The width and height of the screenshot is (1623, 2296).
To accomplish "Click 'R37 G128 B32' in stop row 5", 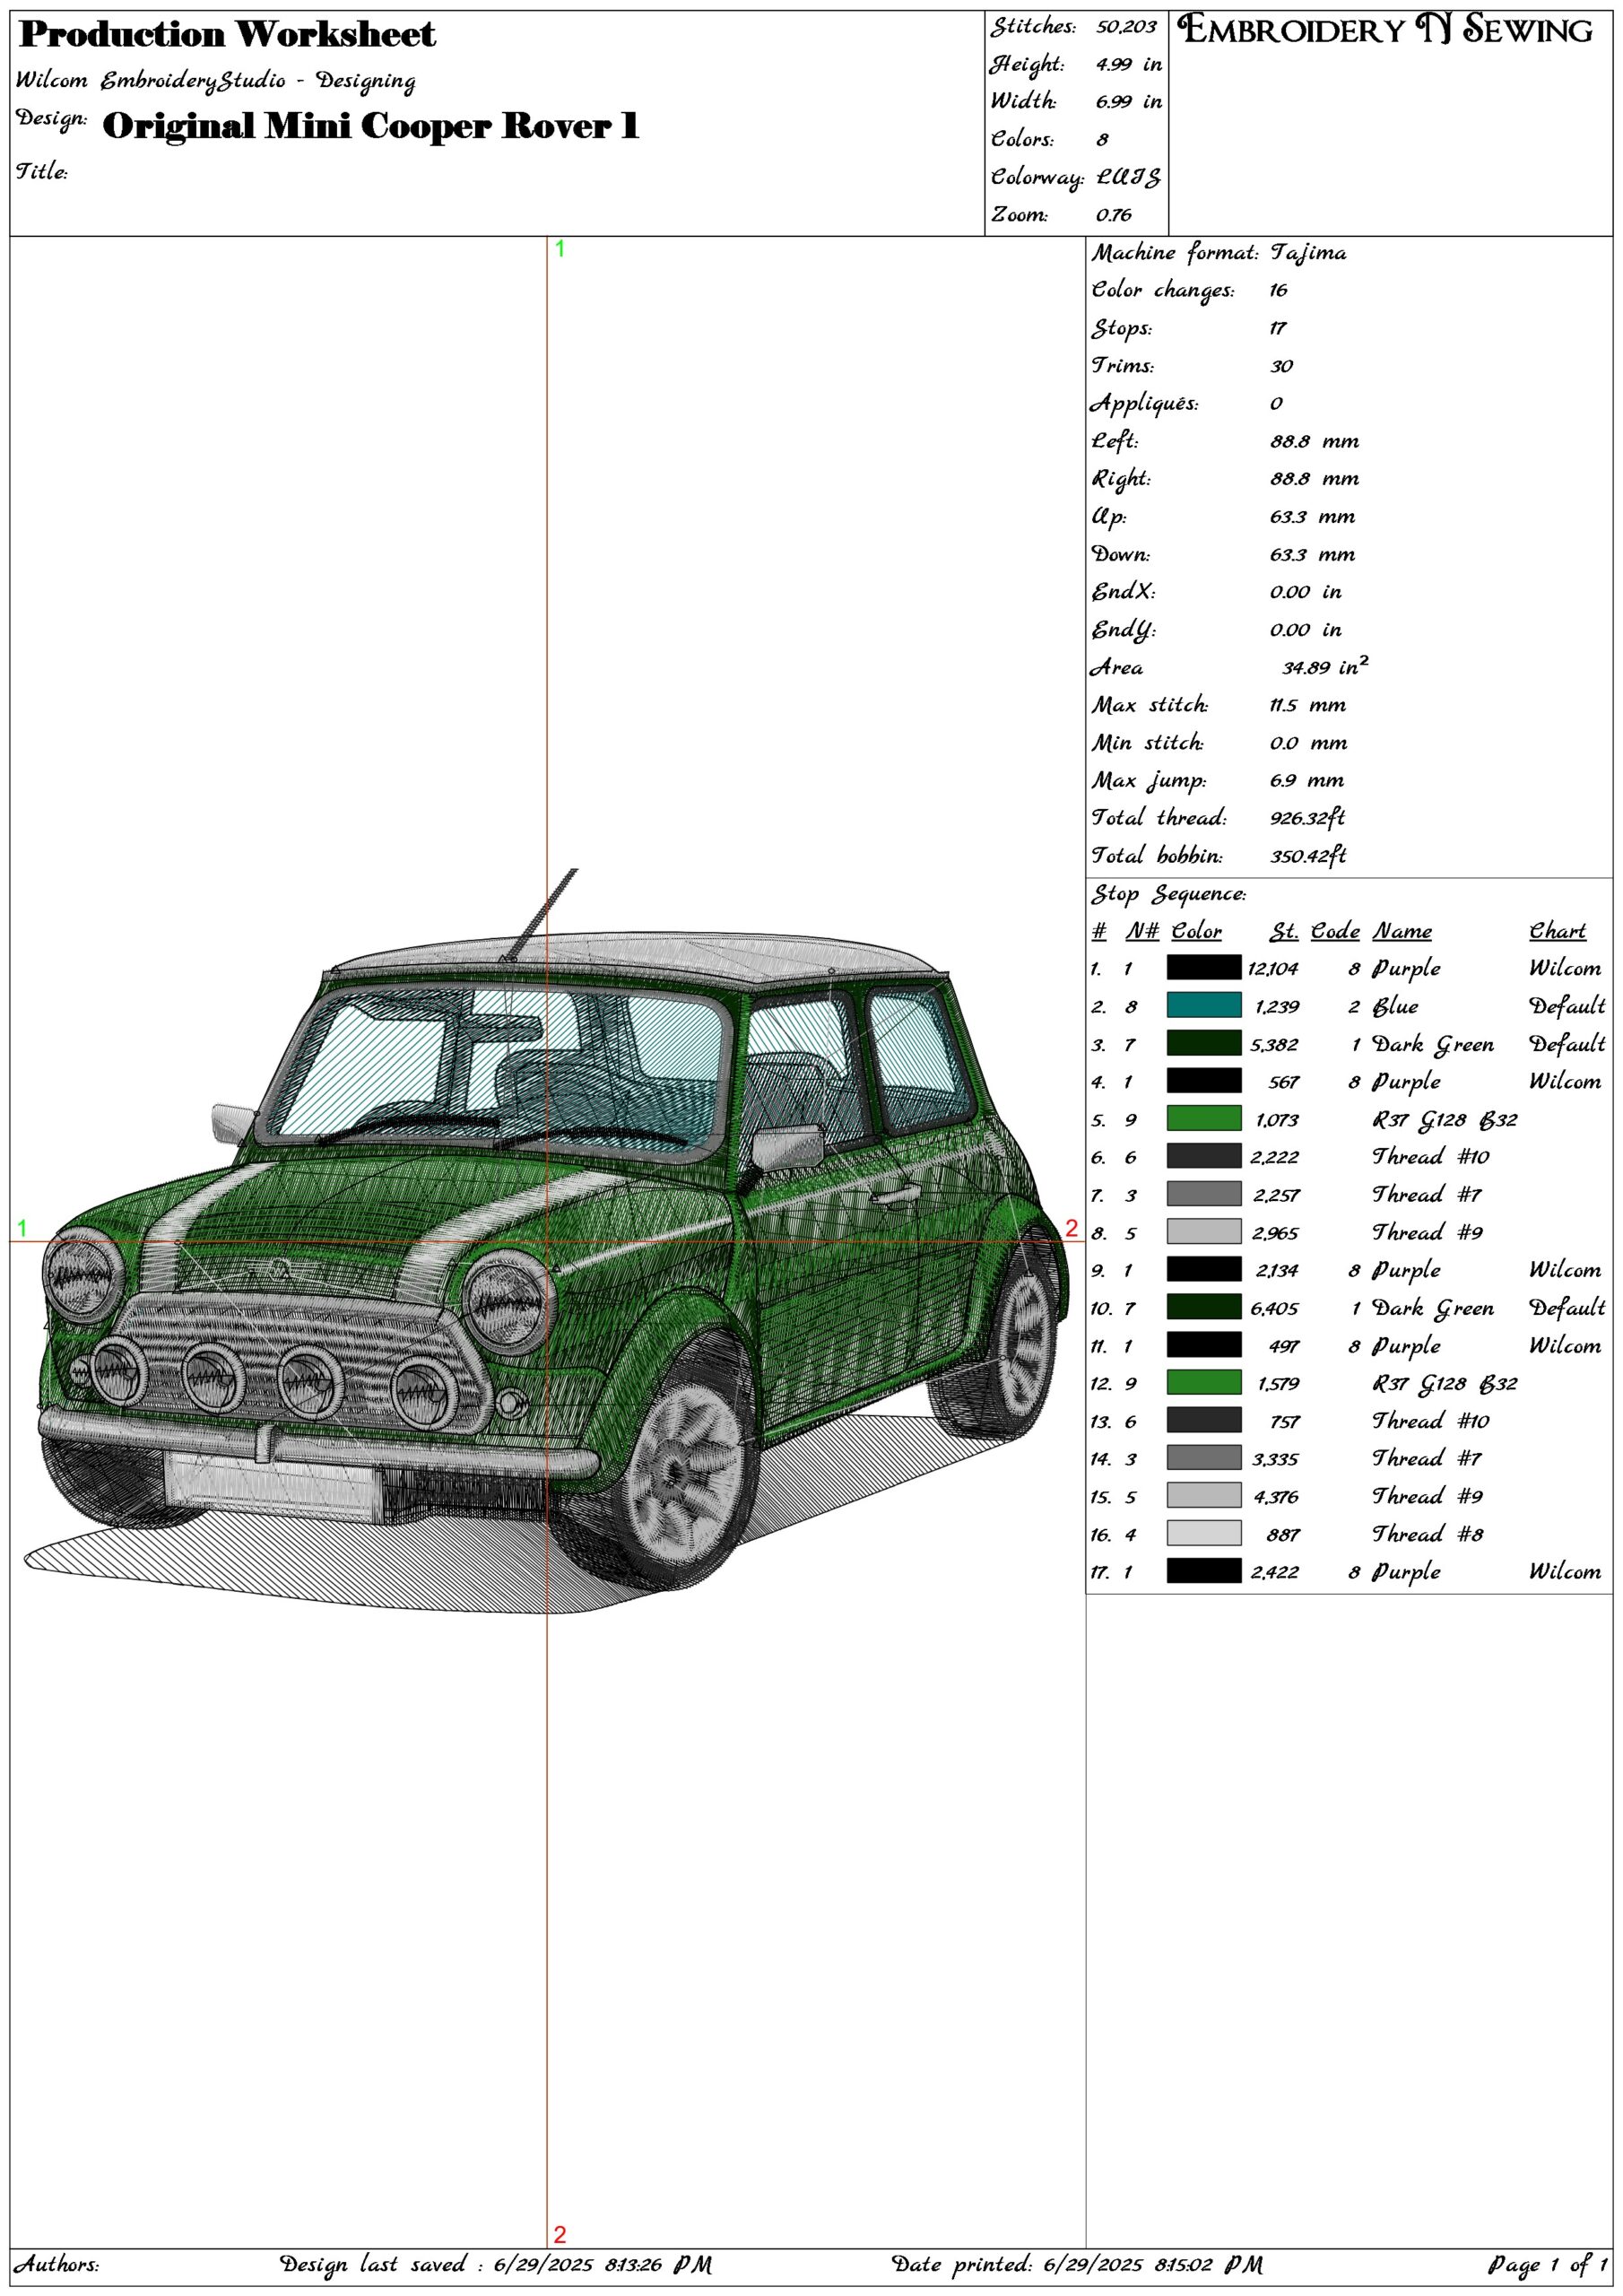I will coord(1445,1120).
